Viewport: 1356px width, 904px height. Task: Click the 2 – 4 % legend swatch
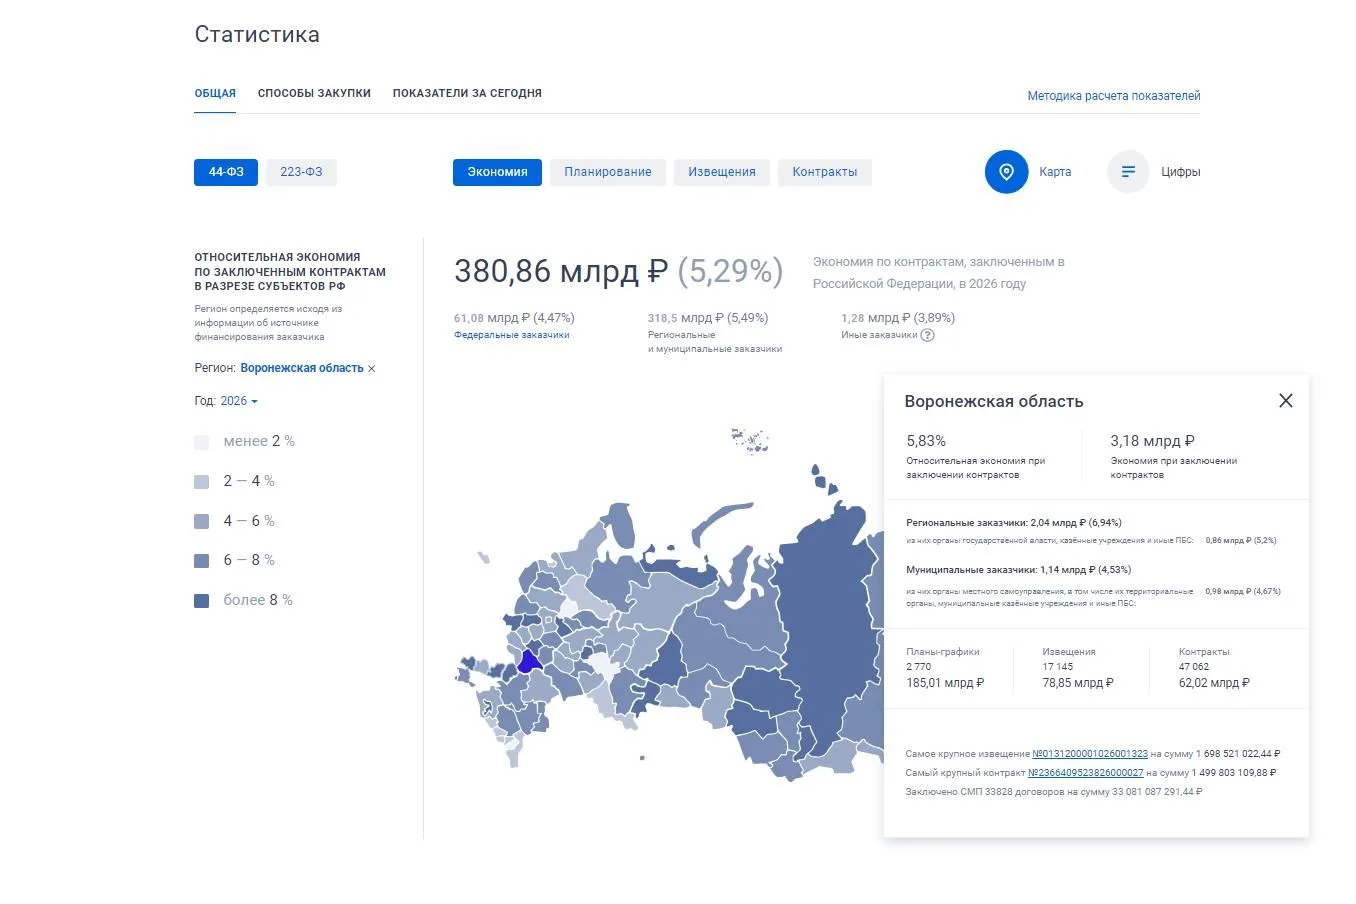(x=201, y=482)
